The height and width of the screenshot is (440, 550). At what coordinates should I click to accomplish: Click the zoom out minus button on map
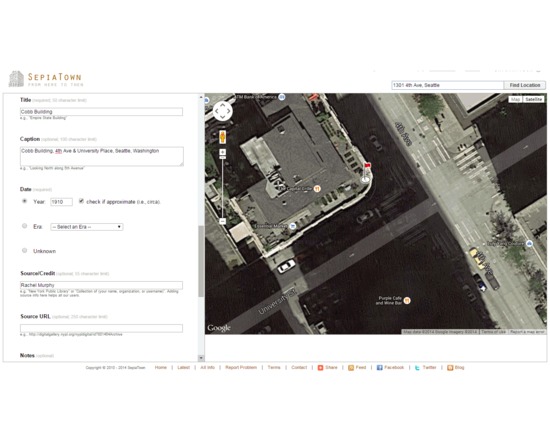[x=222, y=221]
